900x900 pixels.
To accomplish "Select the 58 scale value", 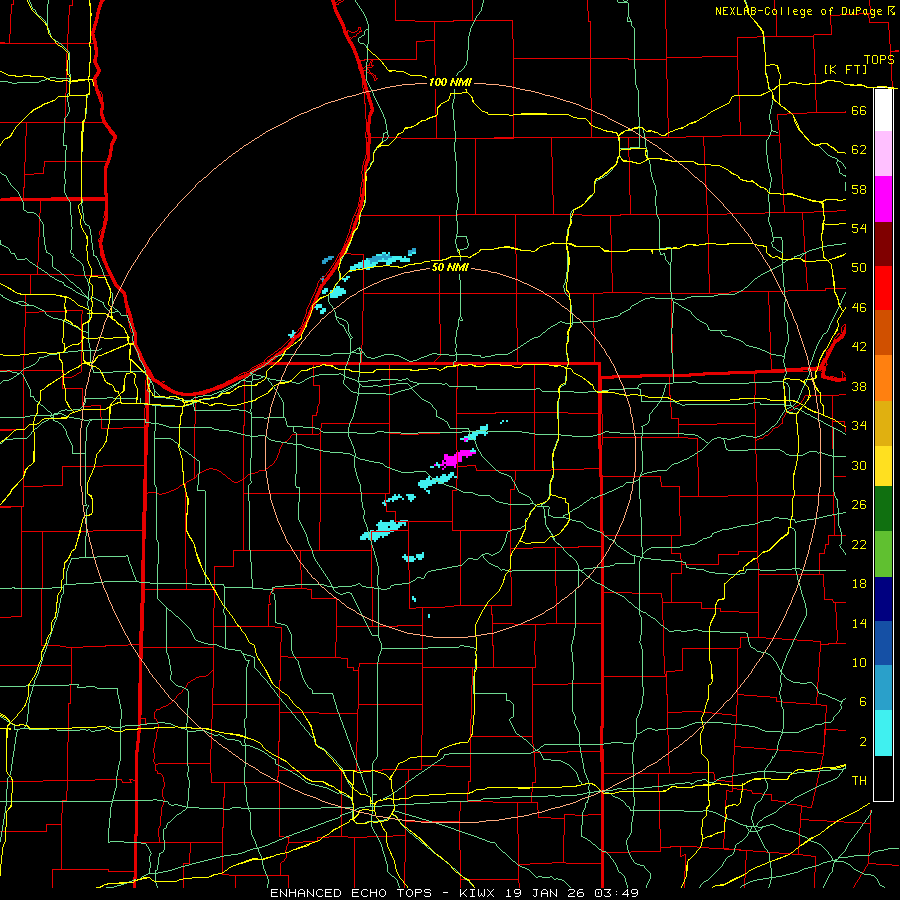I will [x=859, y=189].
